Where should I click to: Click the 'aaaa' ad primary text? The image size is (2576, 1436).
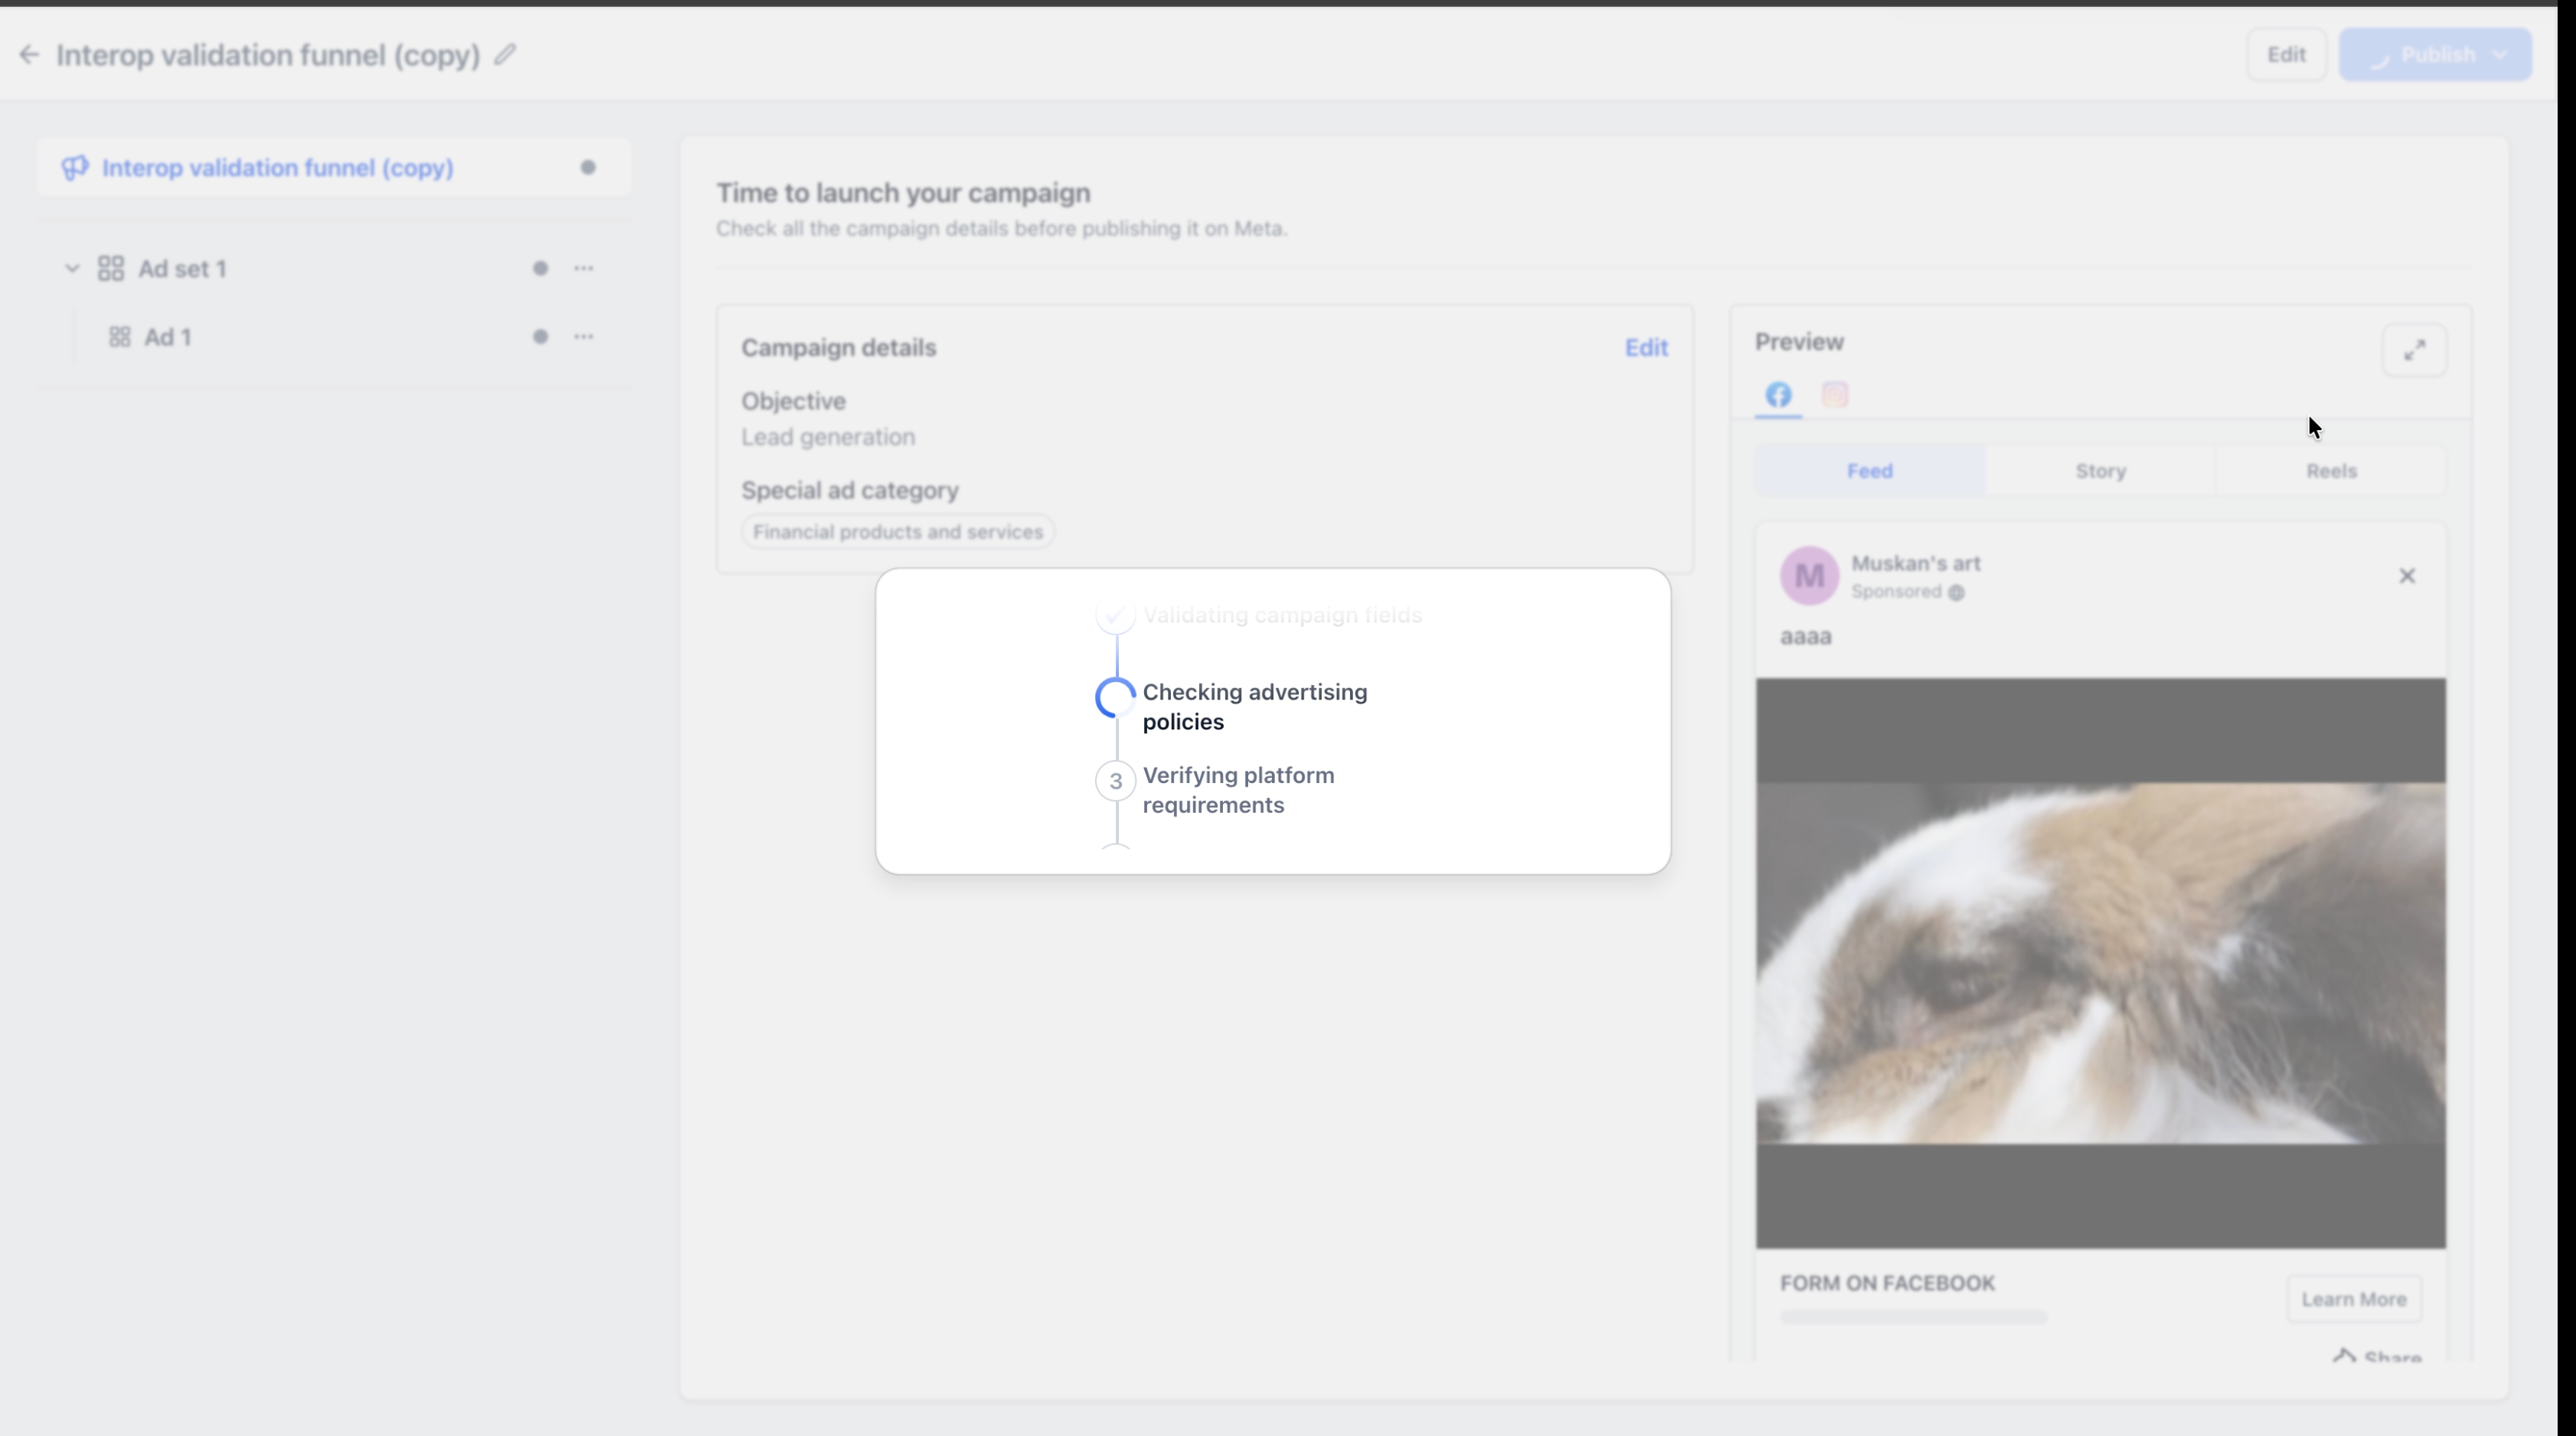pos(1806,637)
